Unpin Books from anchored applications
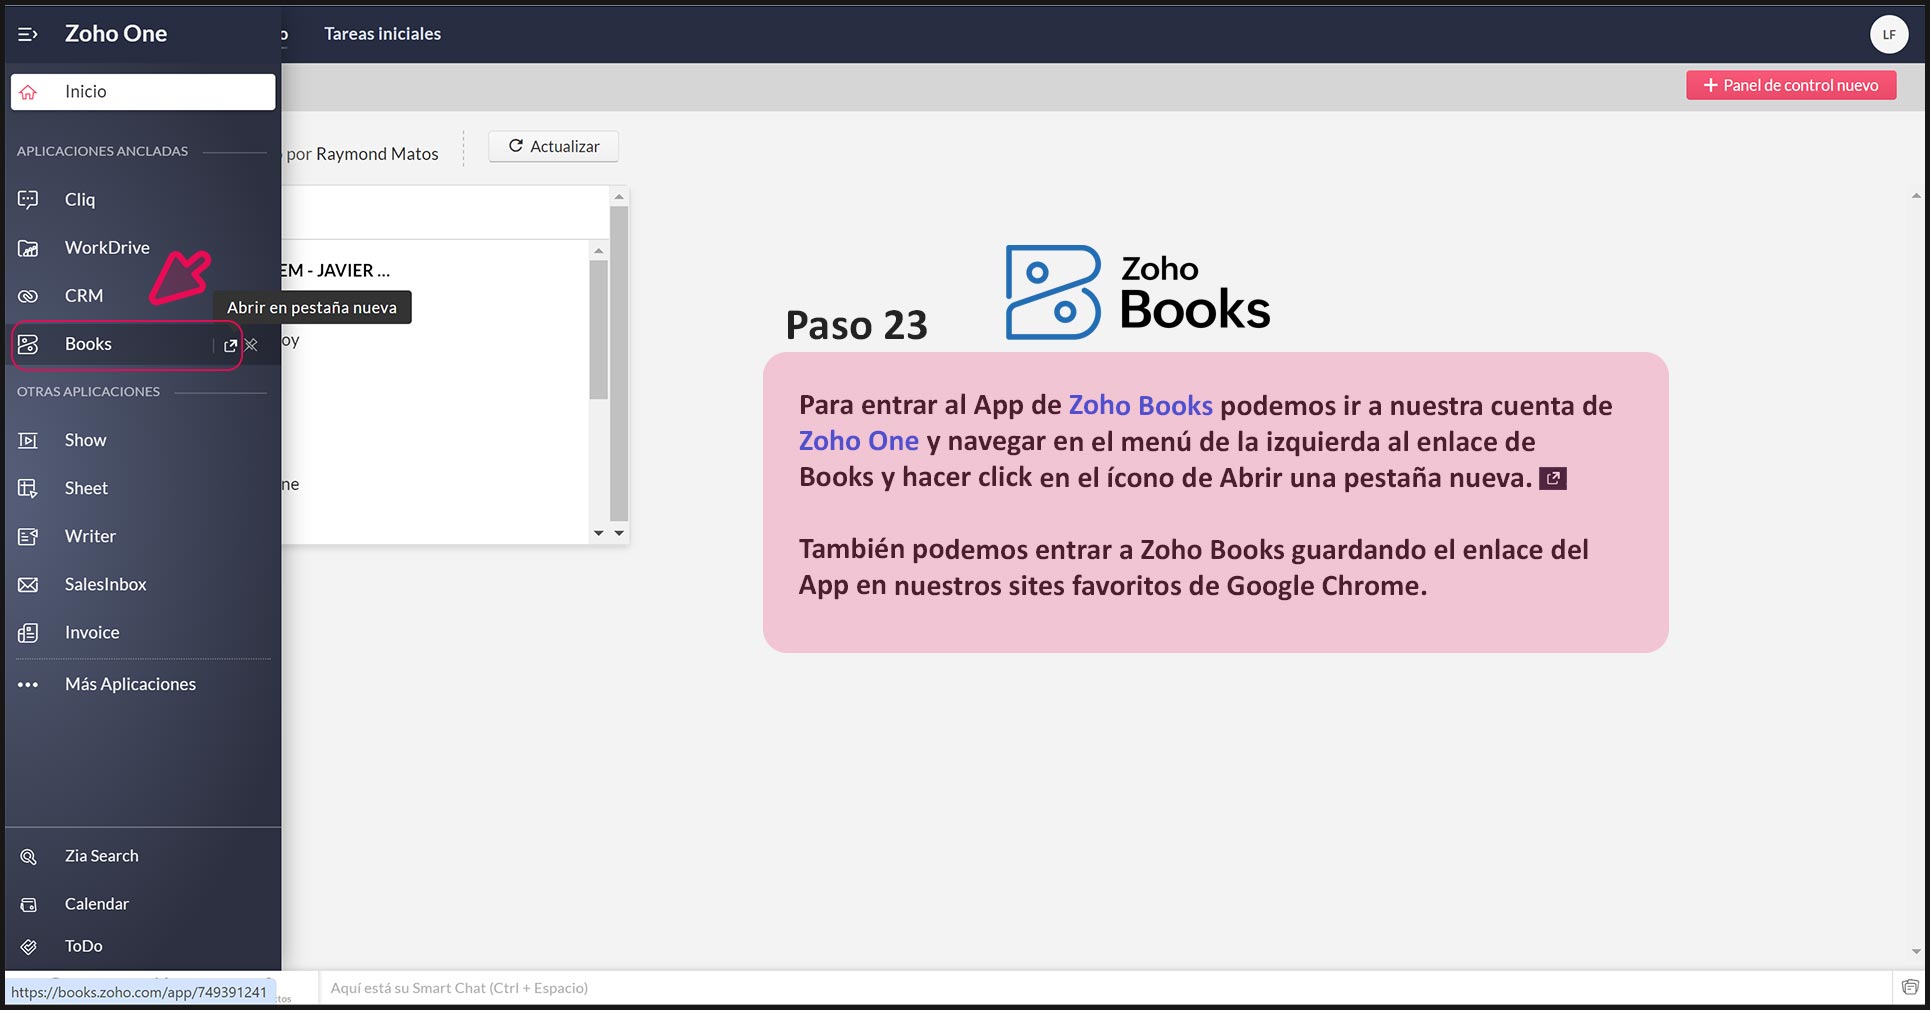This screenshot has height=1010, width=1930. point(252,345)
